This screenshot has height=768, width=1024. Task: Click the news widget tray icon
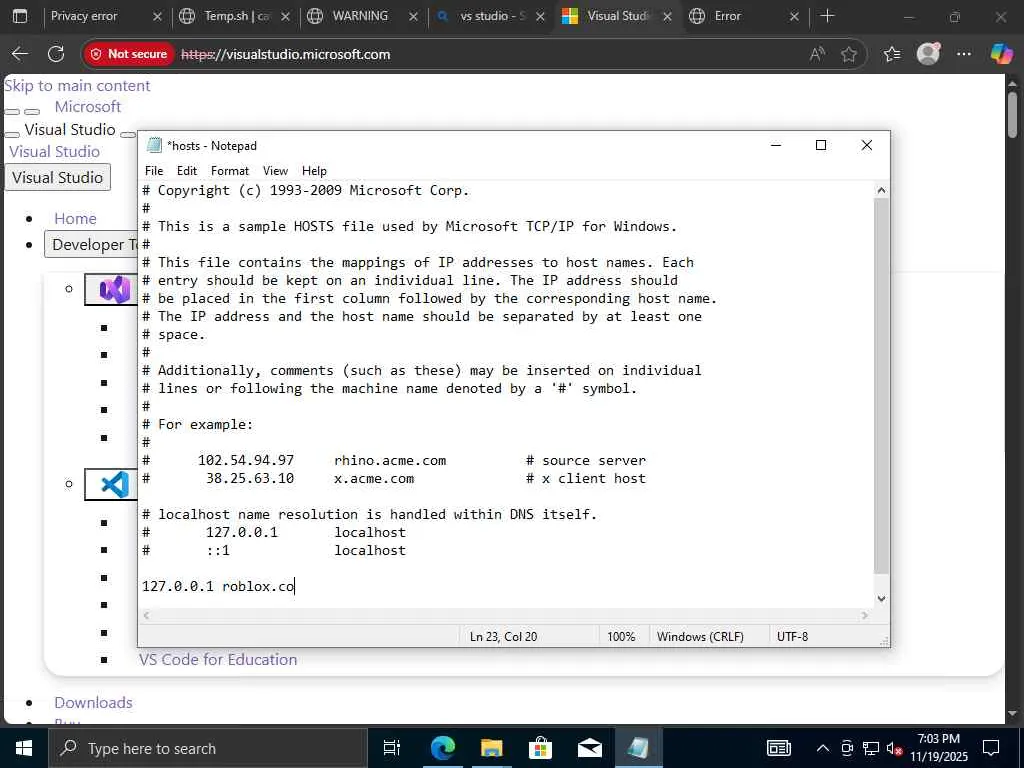(x=778, y=748)
